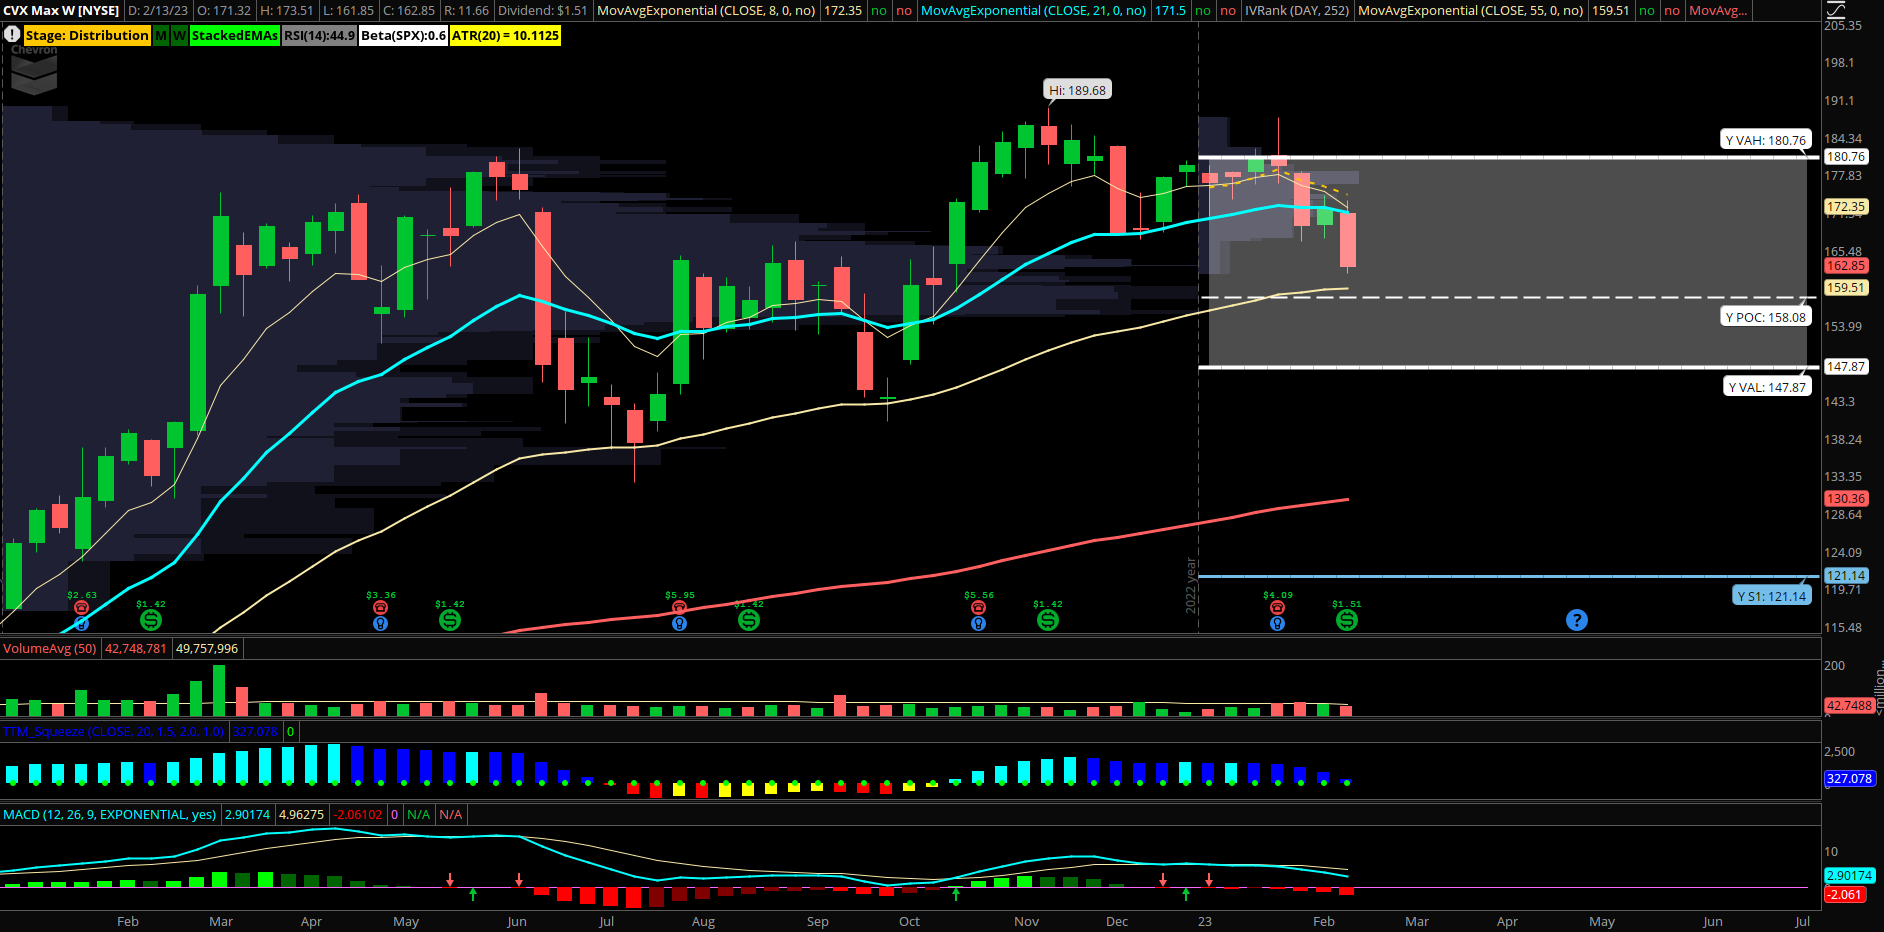Click the 327.078 squeeze axis tag

pyautogui.click(x=1849, y=778)
